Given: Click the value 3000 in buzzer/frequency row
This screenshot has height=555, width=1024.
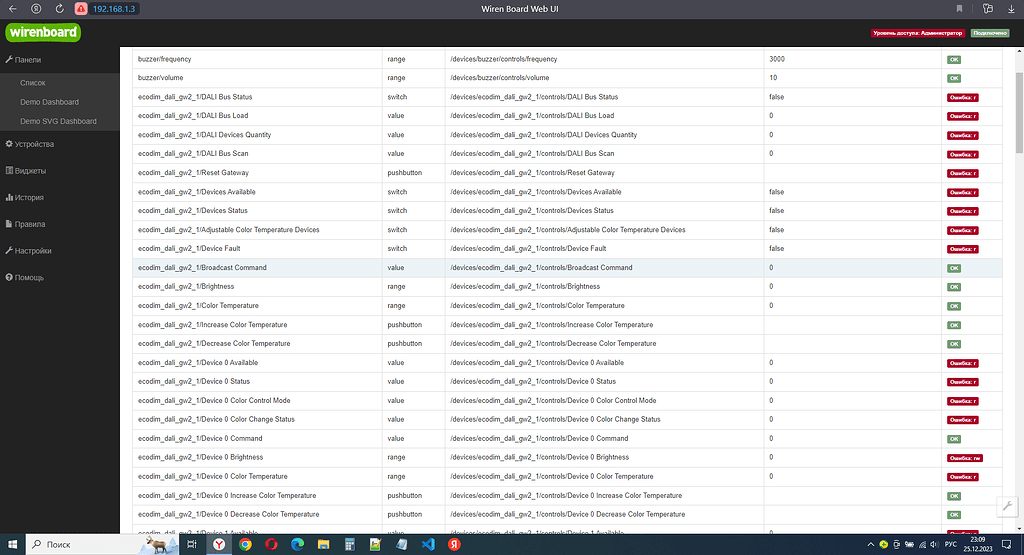Looking at the screenshot, I should 776,59.
